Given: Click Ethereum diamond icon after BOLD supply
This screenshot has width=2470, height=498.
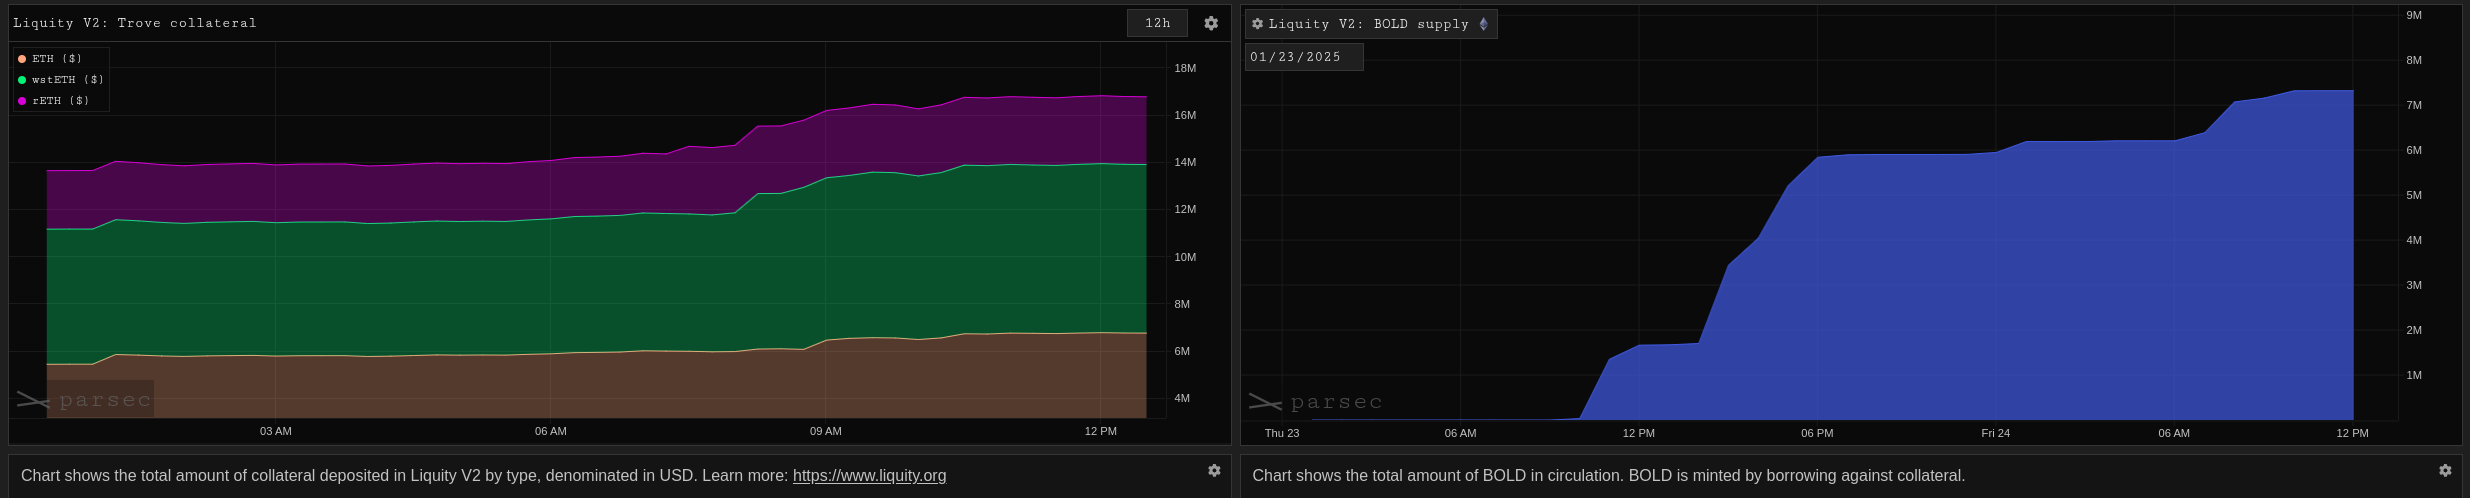Looking at the screenshot, I should (1484, 24).
